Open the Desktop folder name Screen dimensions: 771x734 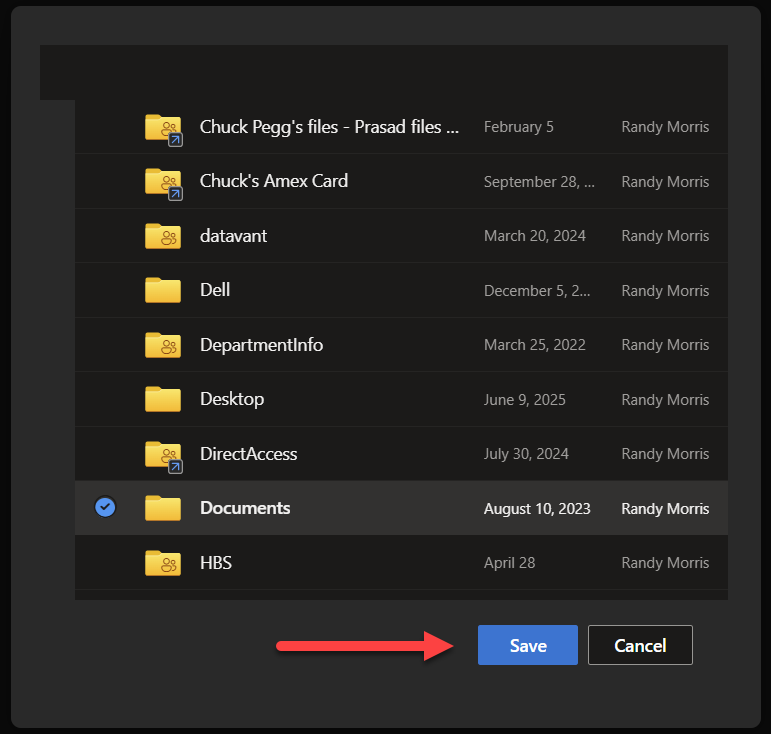click(232, 399)
